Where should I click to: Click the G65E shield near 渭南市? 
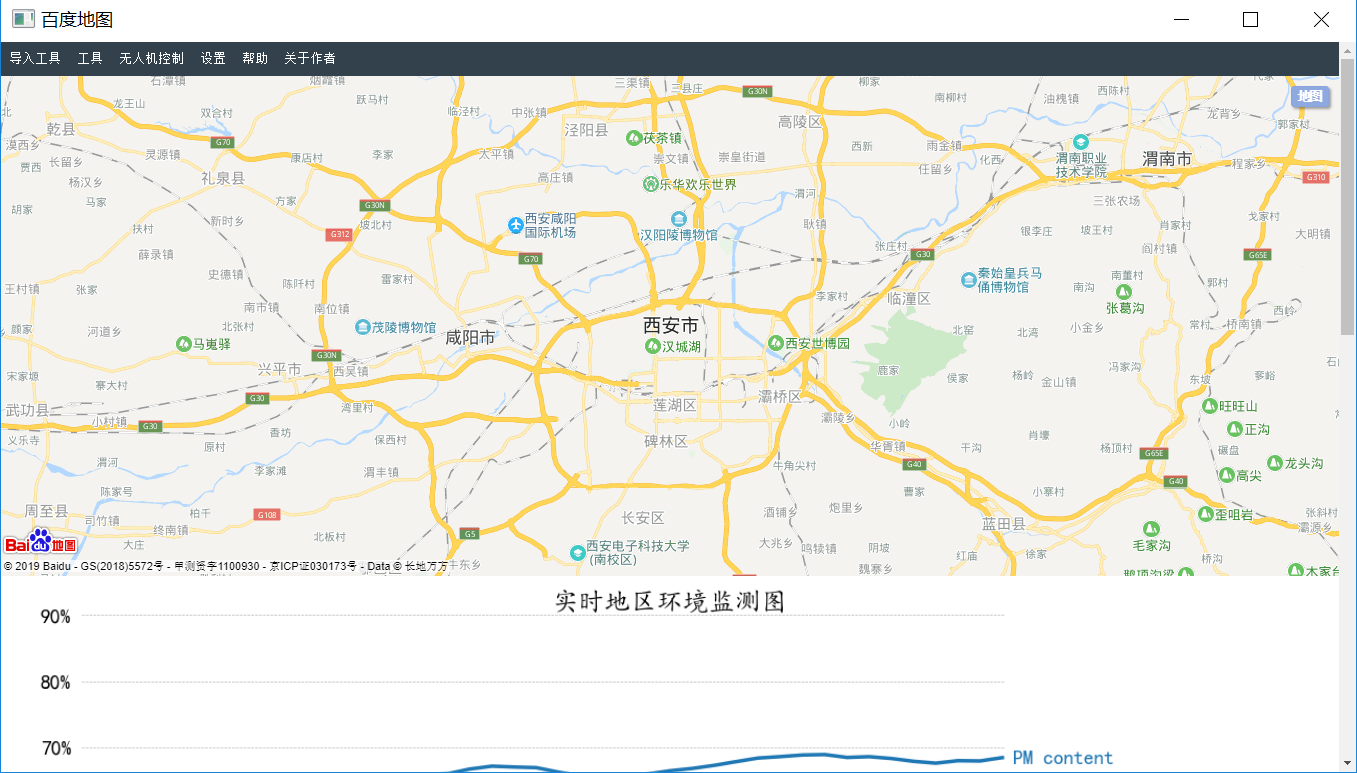point(1258,255)
